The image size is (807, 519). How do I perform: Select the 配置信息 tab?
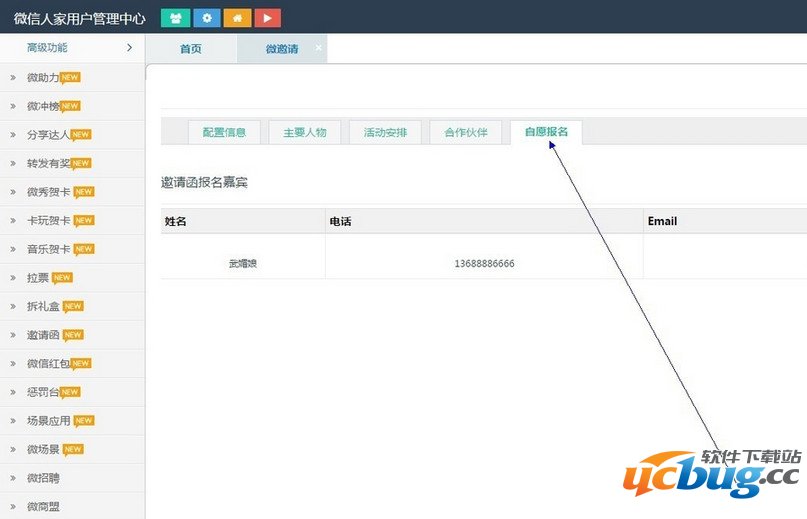coord(224,133)
